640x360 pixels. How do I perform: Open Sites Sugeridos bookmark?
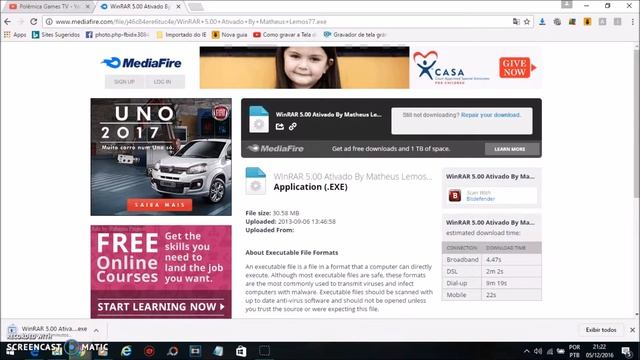56,35
